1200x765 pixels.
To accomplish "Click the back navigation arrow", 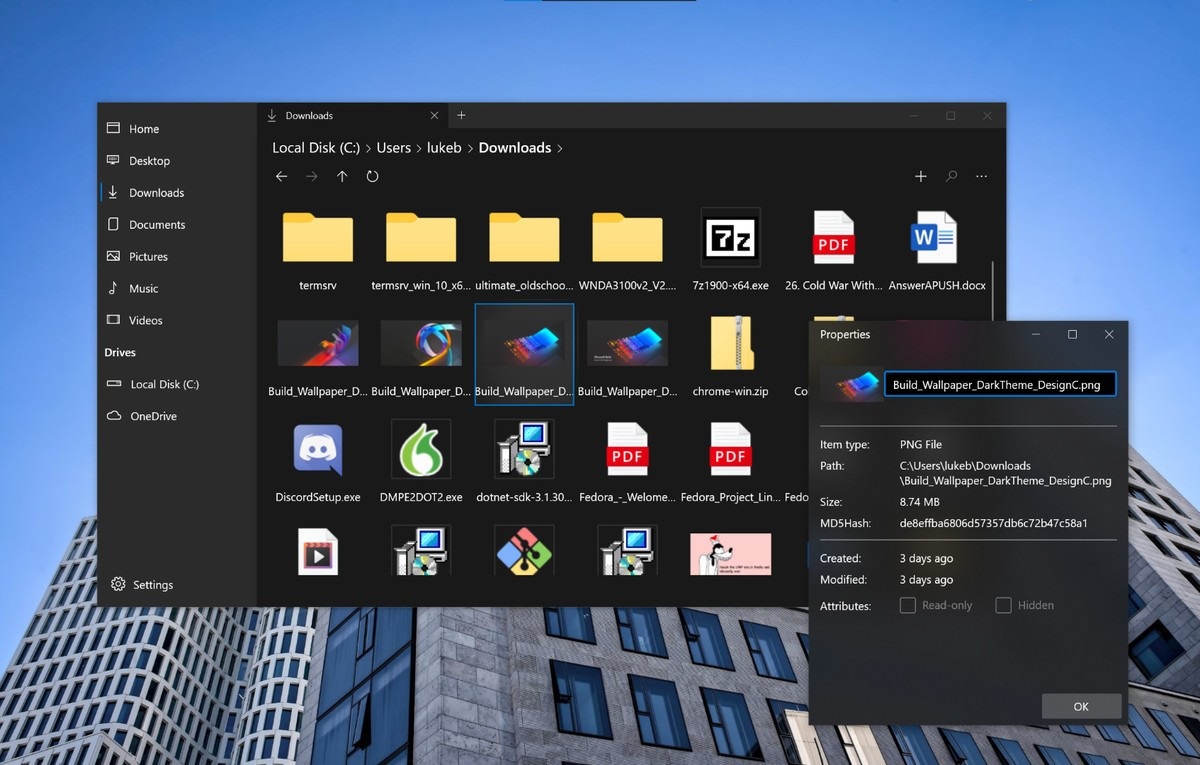I will click(x=282, y=177).
